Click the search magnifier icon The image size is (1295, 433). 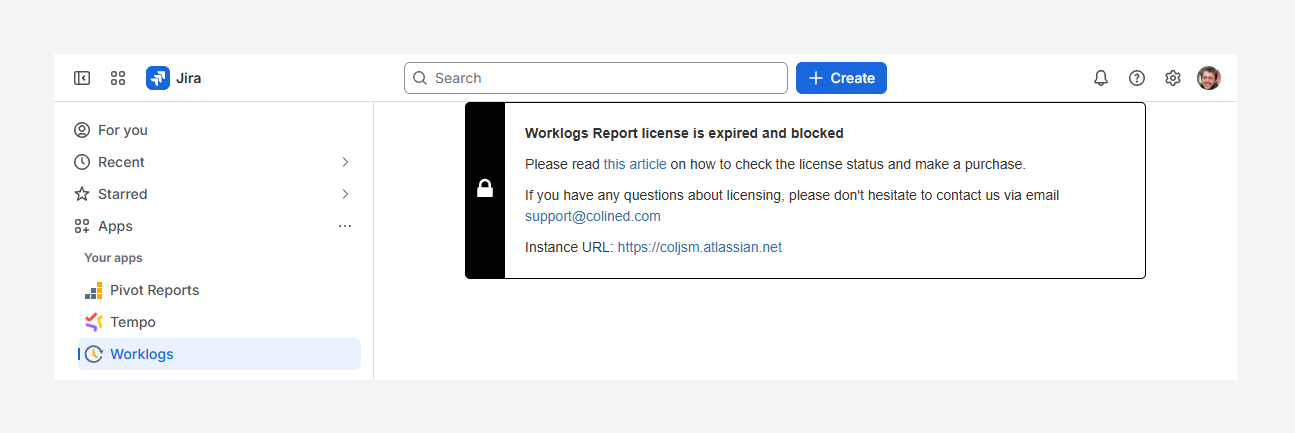click(x=420, y=78)
